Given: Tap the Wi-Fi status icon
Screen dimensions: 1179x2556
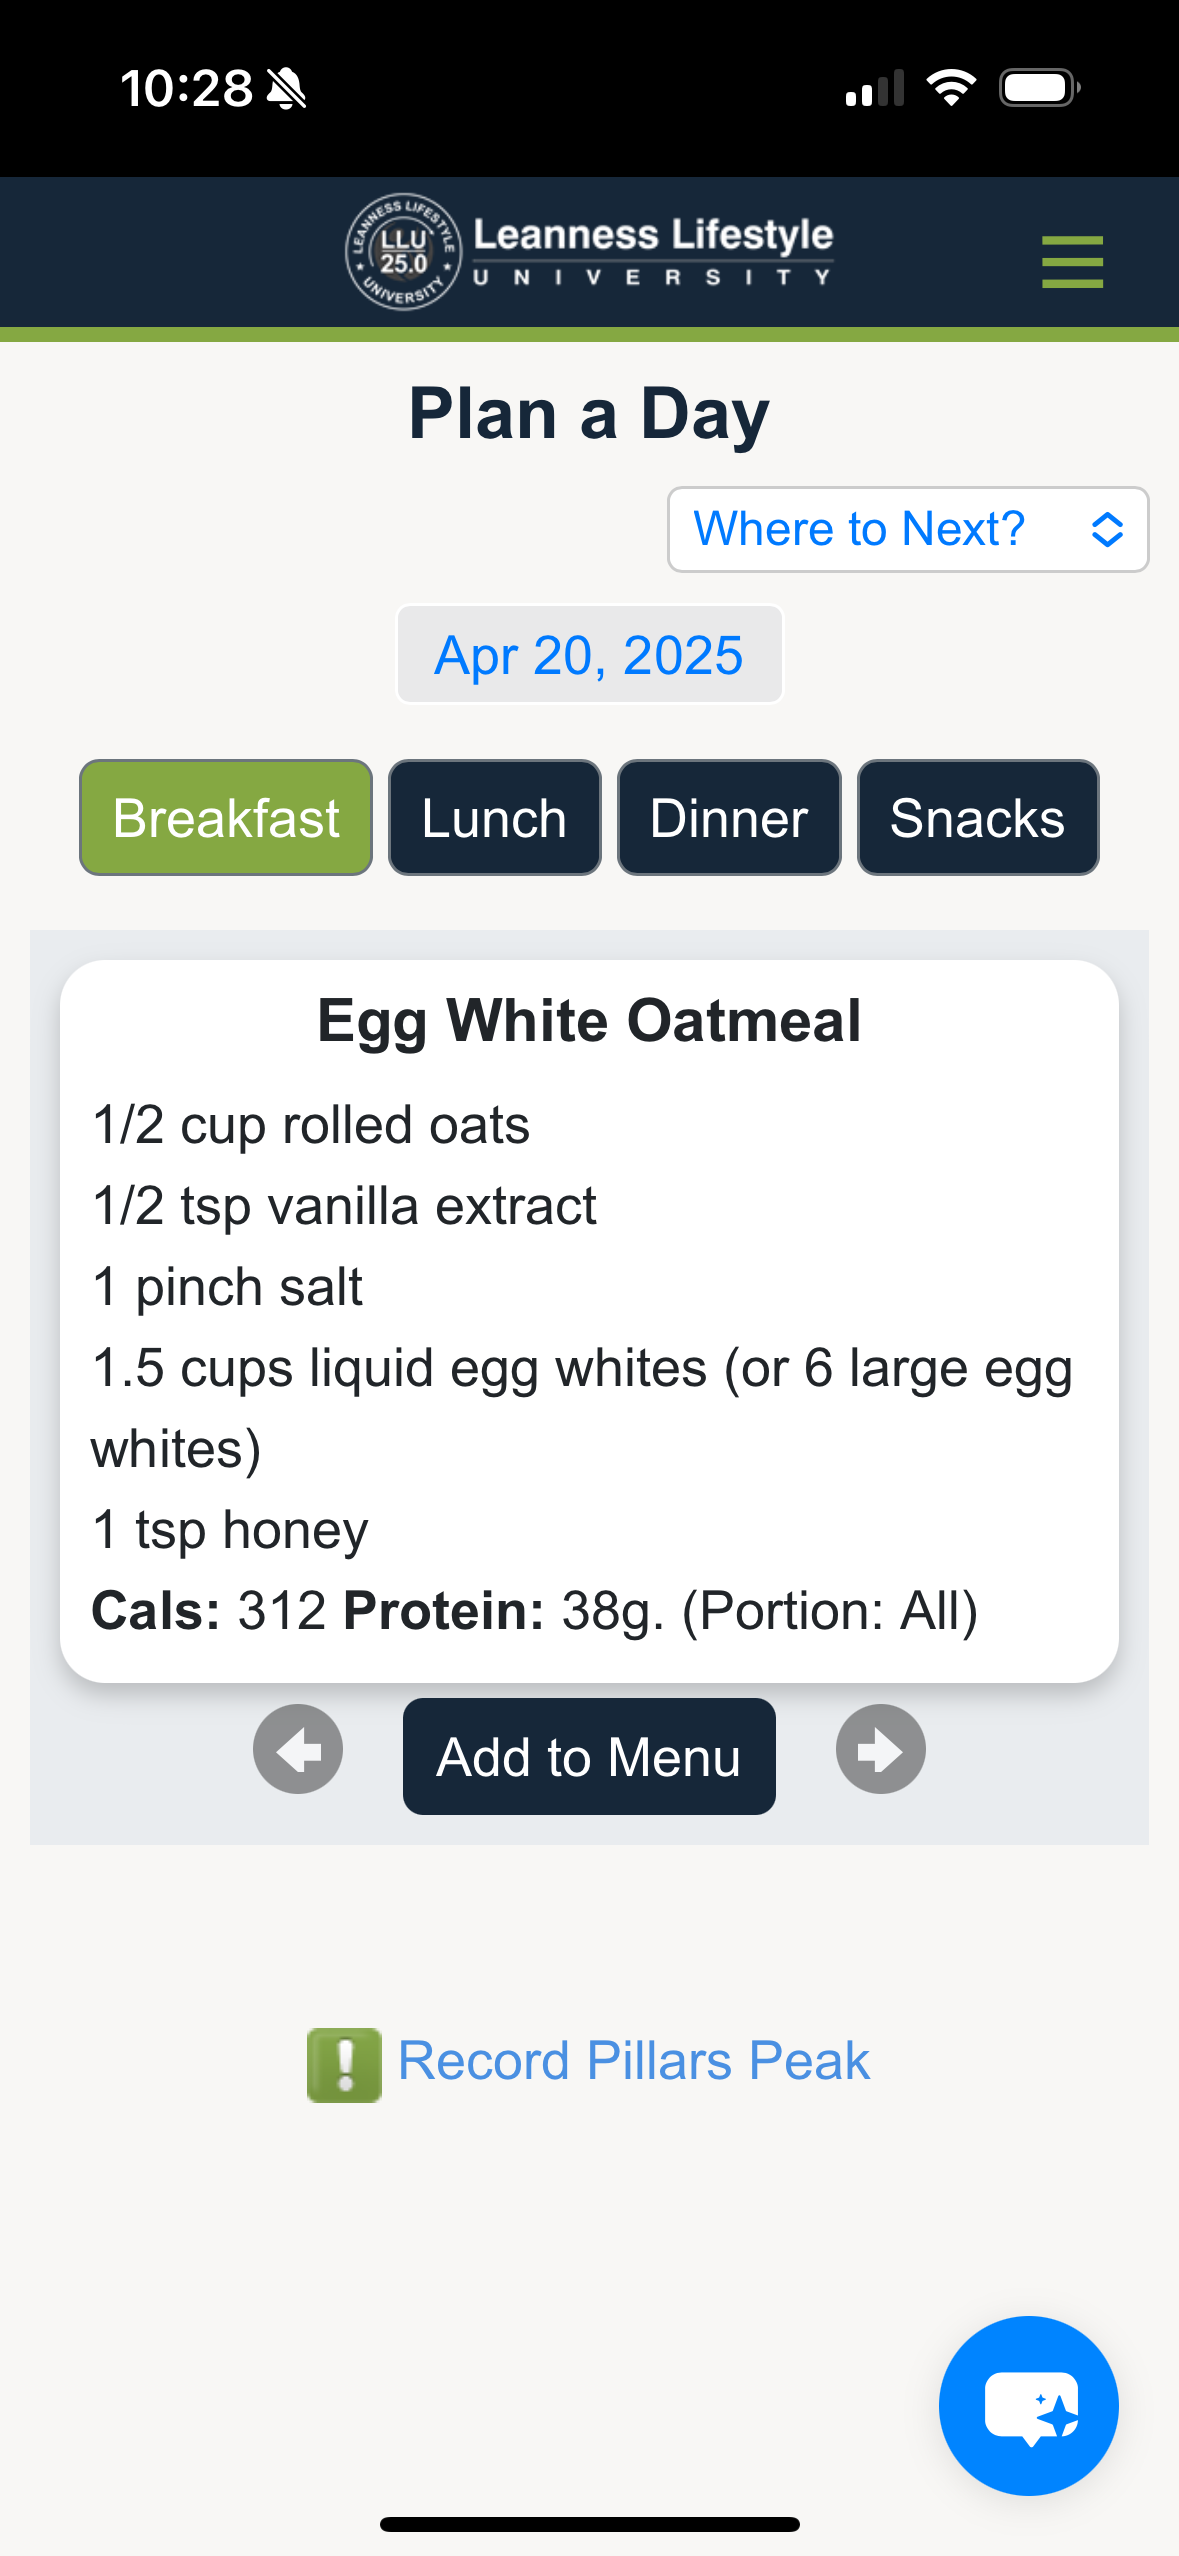Looking at the screenshot, I should [951, 88].
